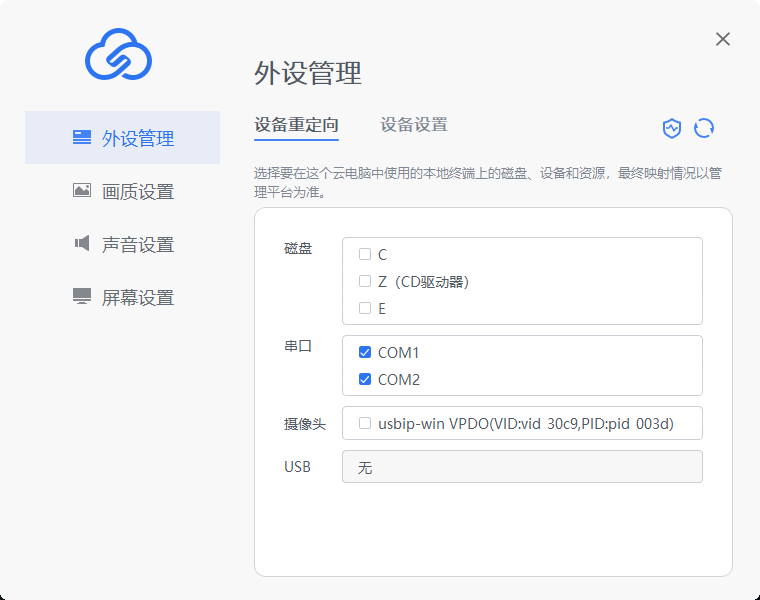Viewport: 760px width, 600px height.
Task: Enable the C disk checkbox
Action: 365,254
